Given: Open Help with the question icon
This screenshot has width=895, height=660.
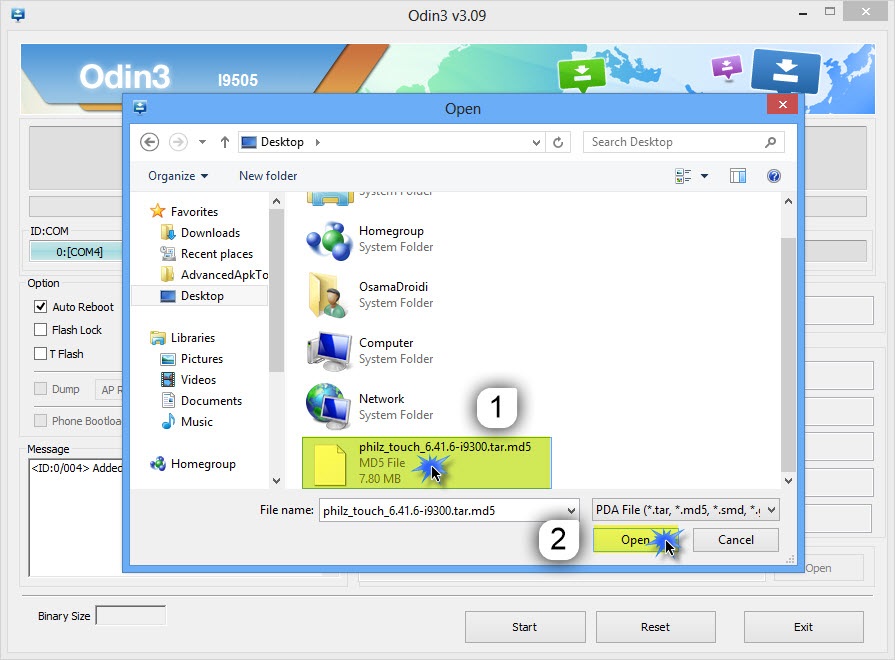Looking at the screenshot, I should pos(773,176).
